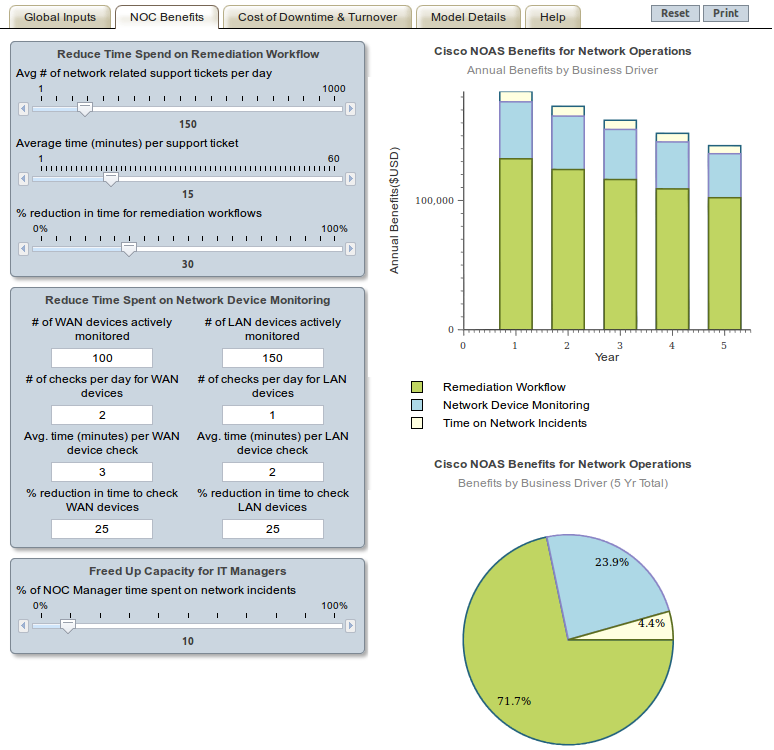The height and width of the screenshot is (750, 774).
Task: Increase average time per ticket slider arrow
Action: pyautogui.click(x=350, y=179)
